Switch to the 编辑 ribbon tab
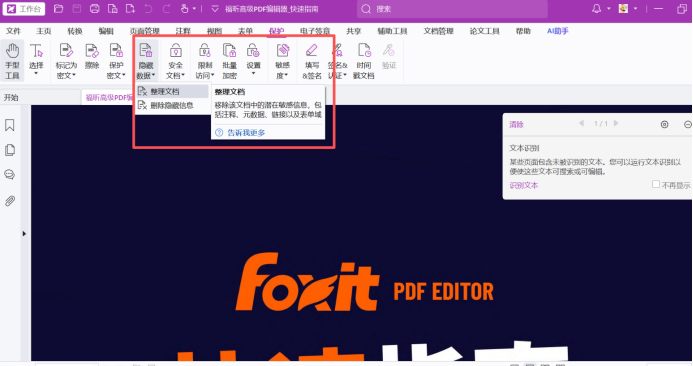This screenshot has width=693, height=366. 106,31
